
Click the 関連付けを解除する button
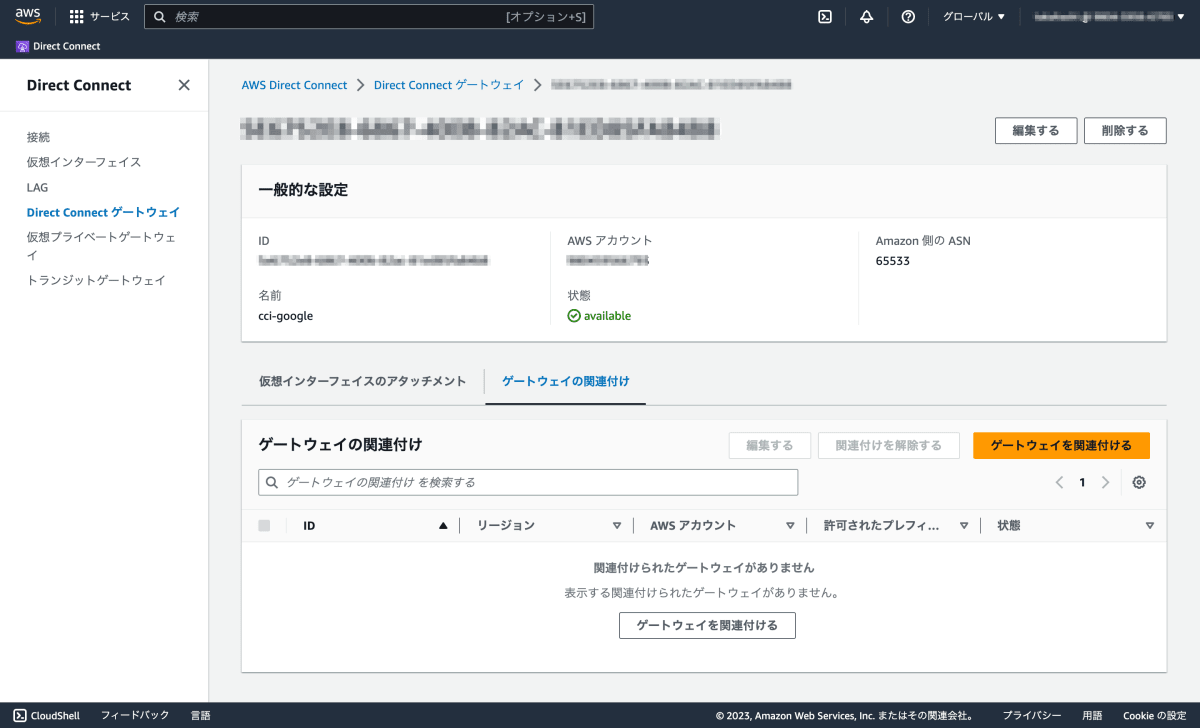click(889, 446)
